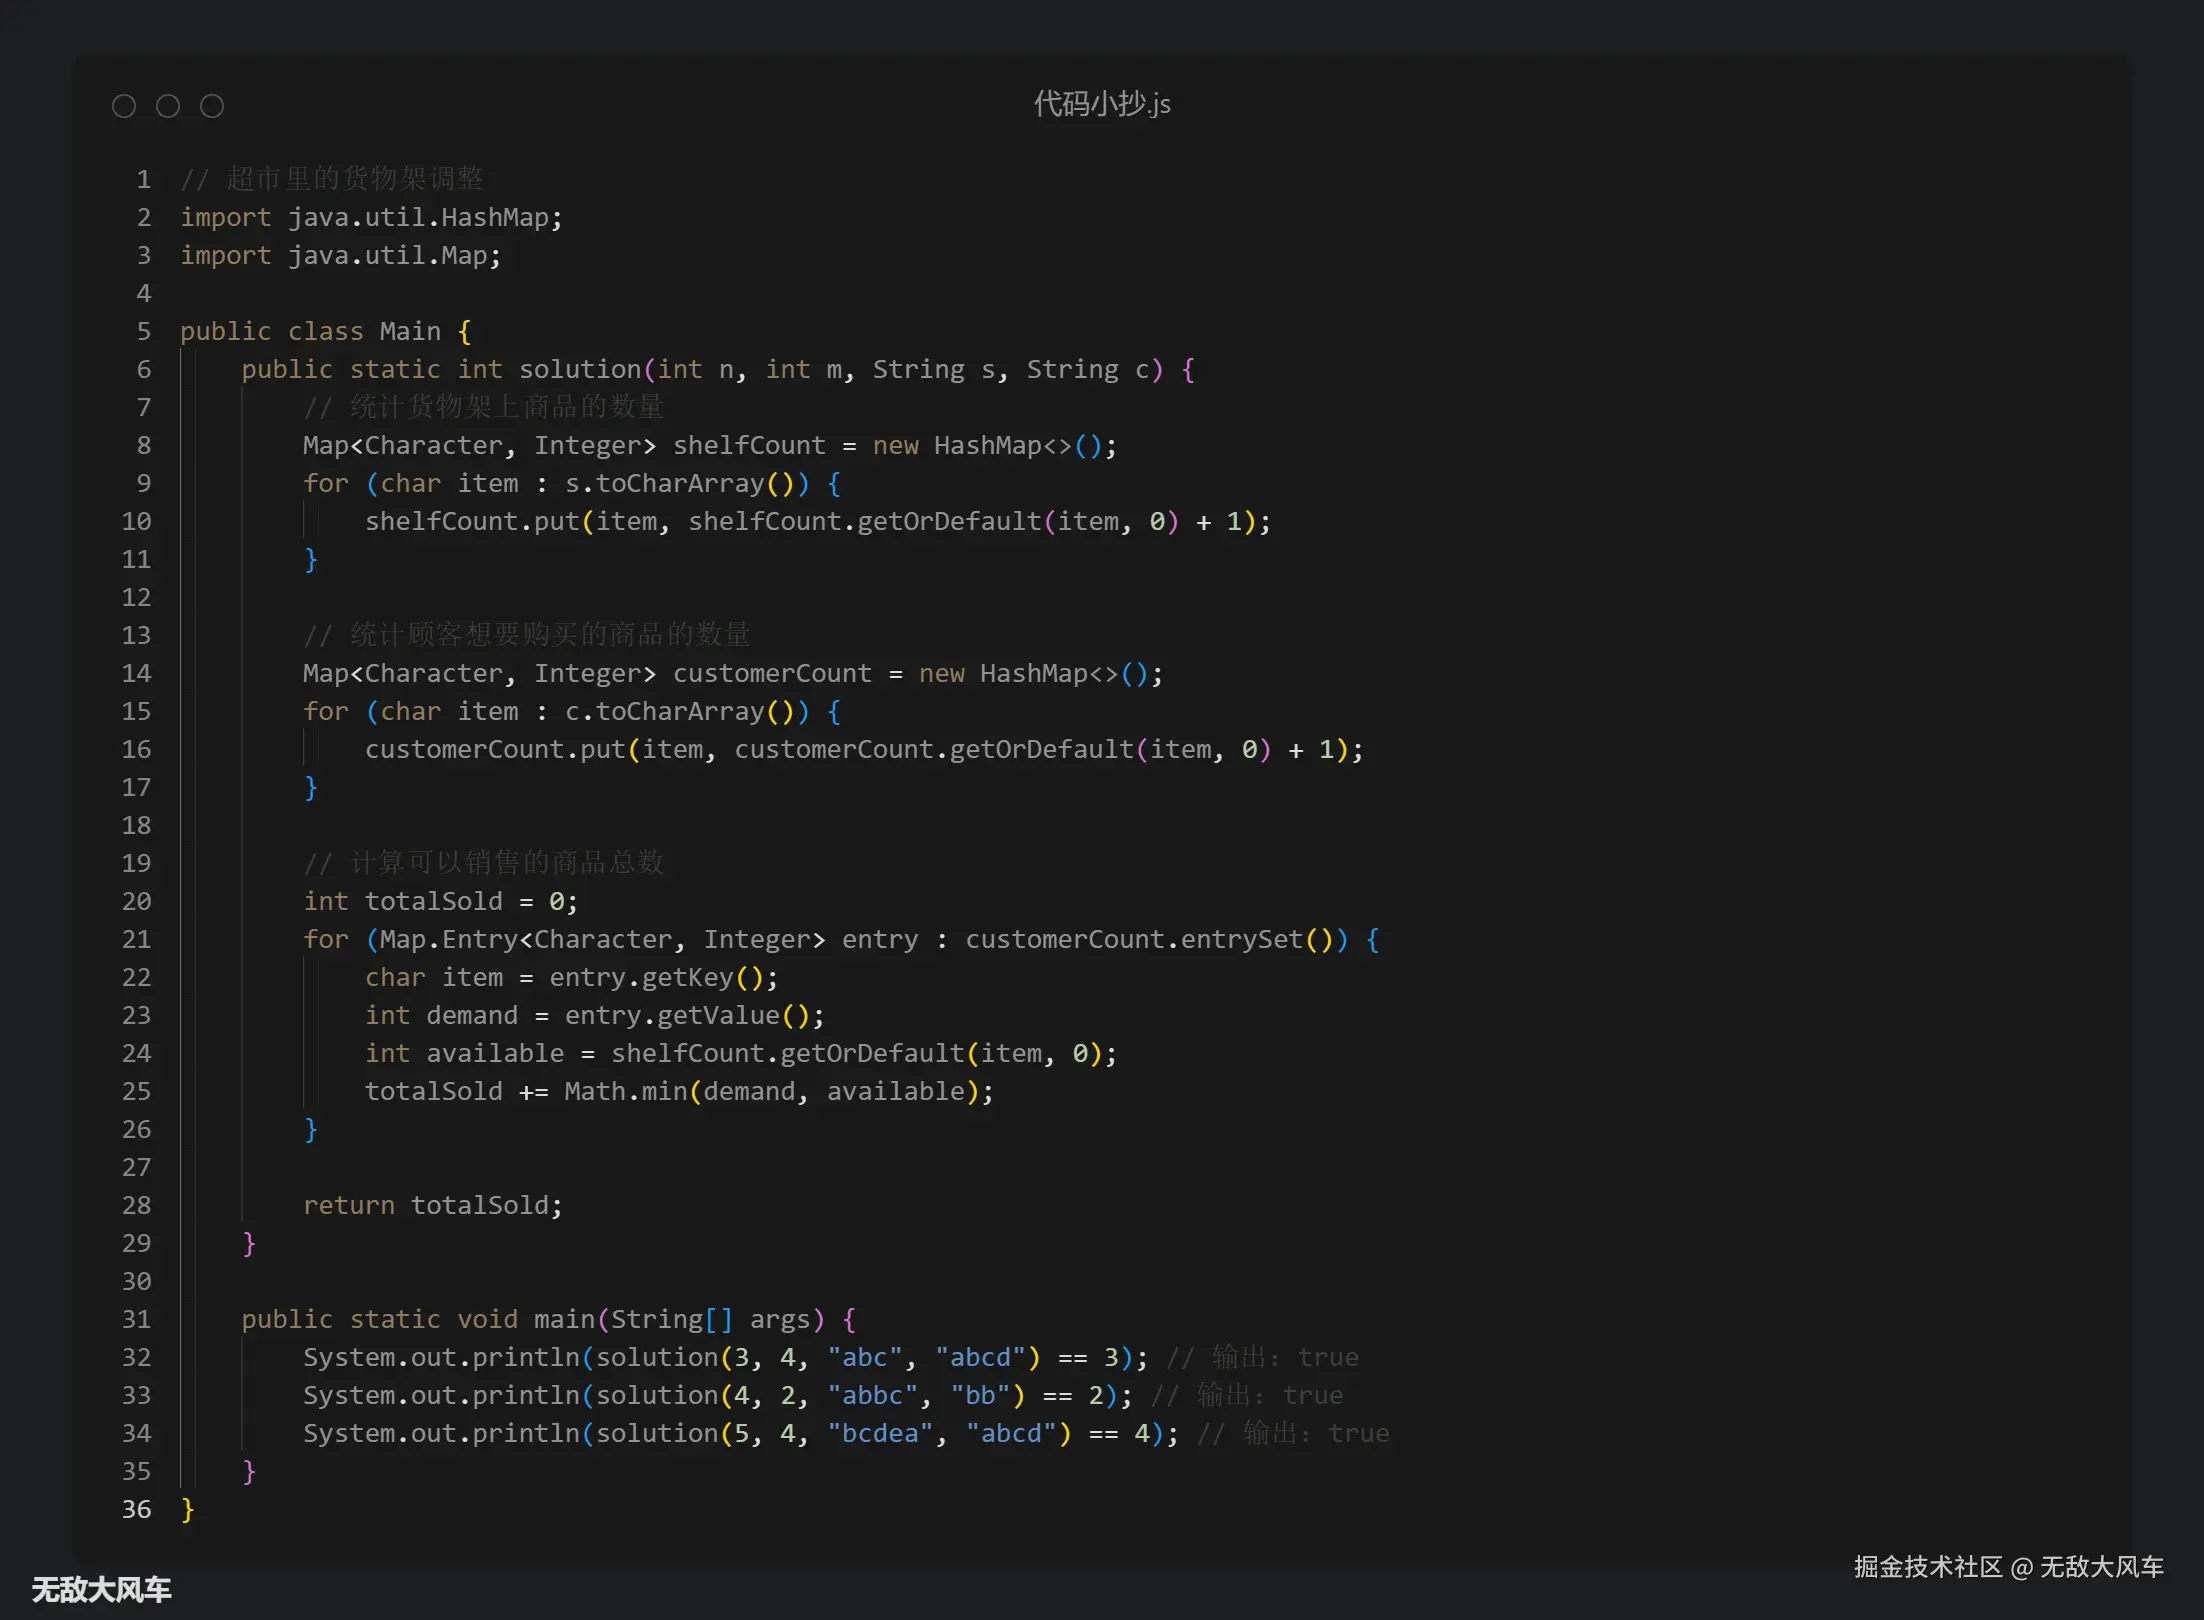
Task: Click line number 21 in gutter
Action: pos(137,940)
